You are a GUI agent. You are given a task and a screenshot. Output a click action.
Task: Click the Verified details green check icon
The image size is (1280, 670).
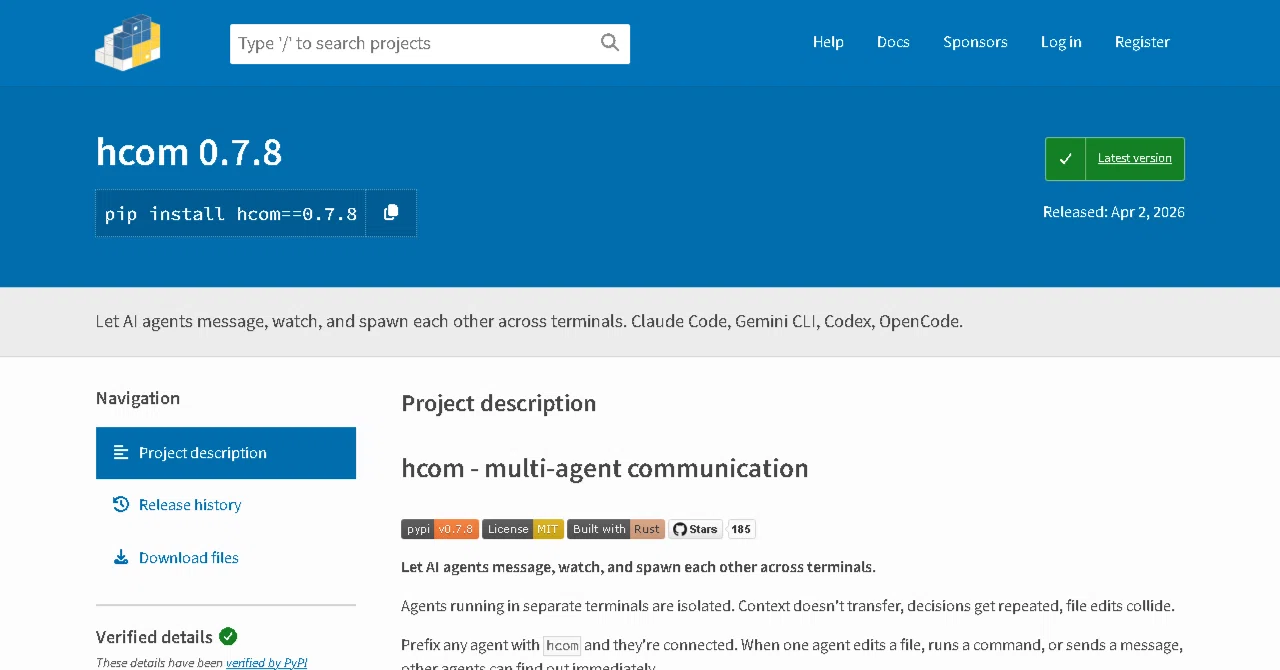pyautogui.click(x=228, y=636)
